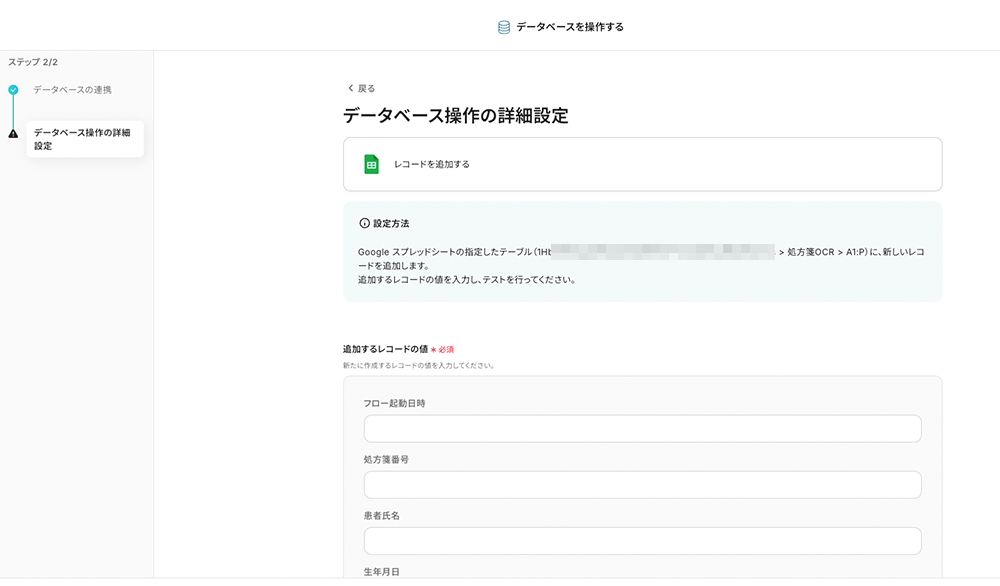This screenshot has height=586, width=1000.
Task: Click the blurred spreadsheet ID text
Action: point(663,250)
